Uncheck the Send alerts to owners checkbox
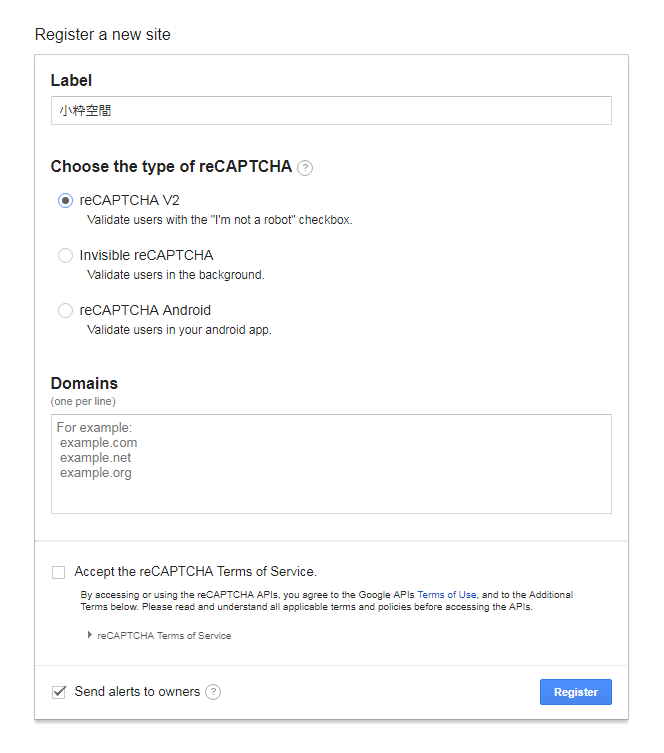 (x=59, y=692)
